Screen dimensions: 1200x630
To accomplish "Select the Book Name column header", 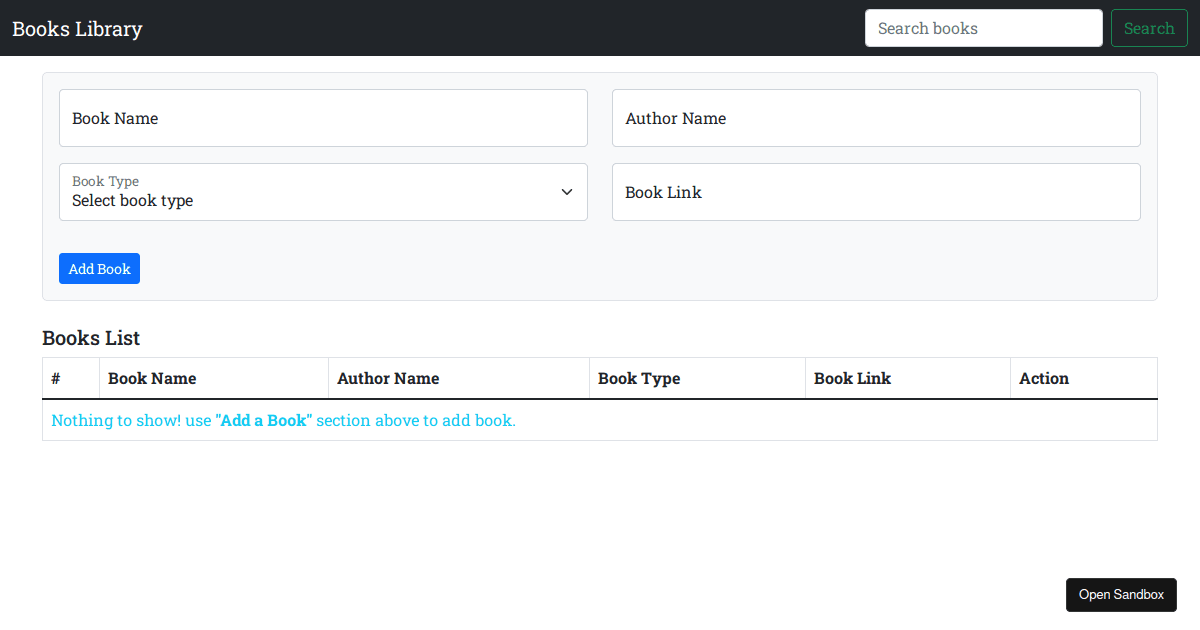I will point(152,378).
